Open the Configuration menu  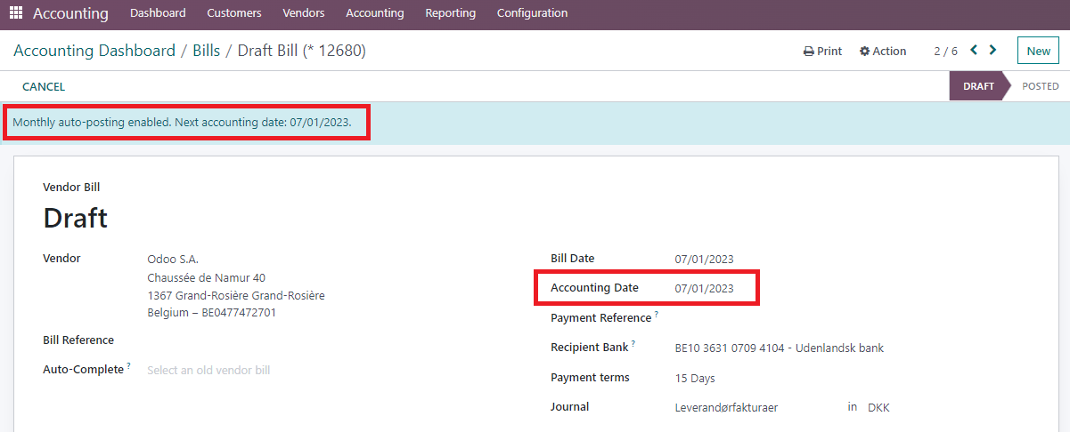click(x=532, y=13)
